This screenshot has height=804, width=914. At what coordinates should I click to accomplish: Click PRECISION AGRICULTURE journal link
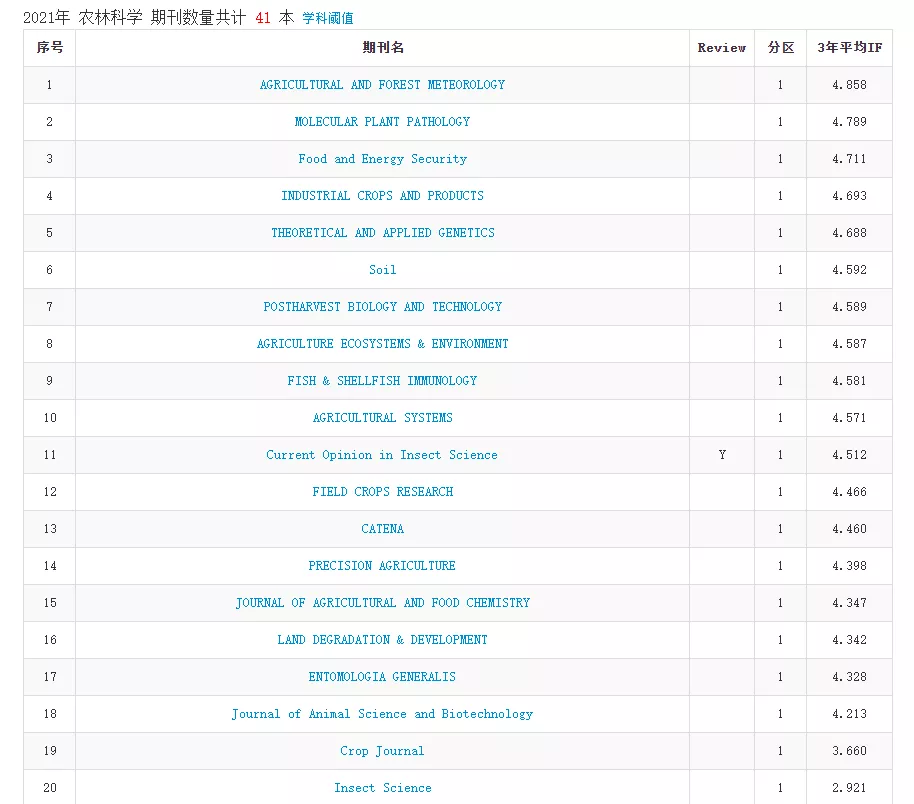382,566
